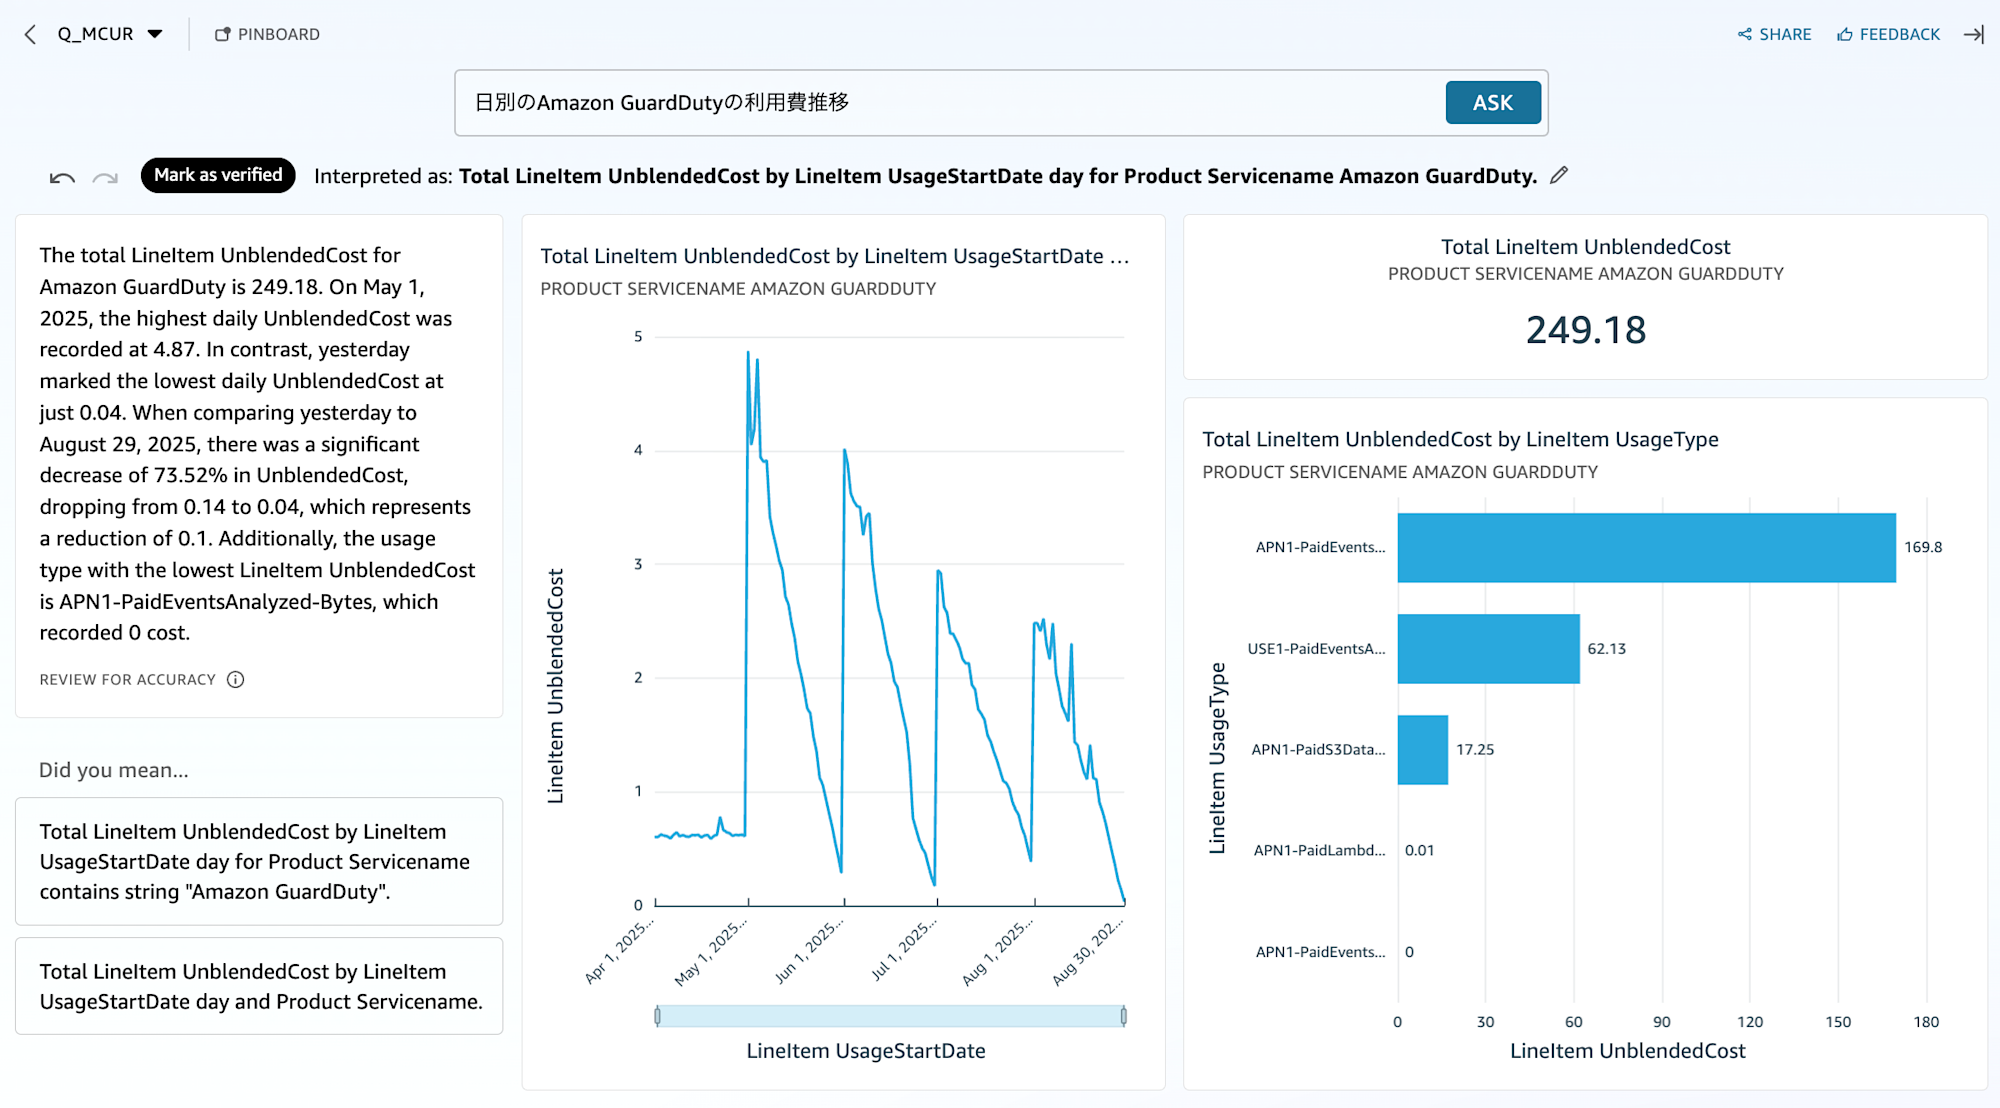Viewport: 2000px width, 1108px height.
Task: Click the left handle of the date range slider
Action: click(657, 1016)
